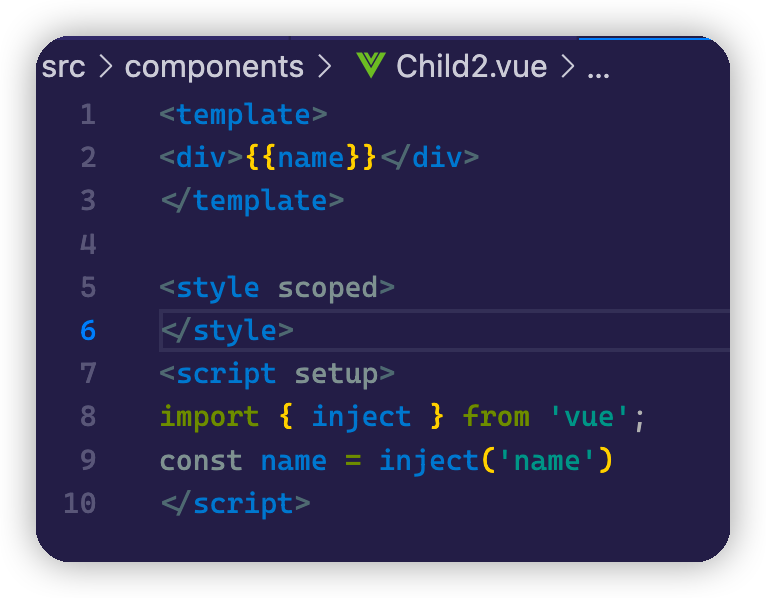766x598 pixels.
Task: Click line number 1 in gutter
Action: click(88, 115)
